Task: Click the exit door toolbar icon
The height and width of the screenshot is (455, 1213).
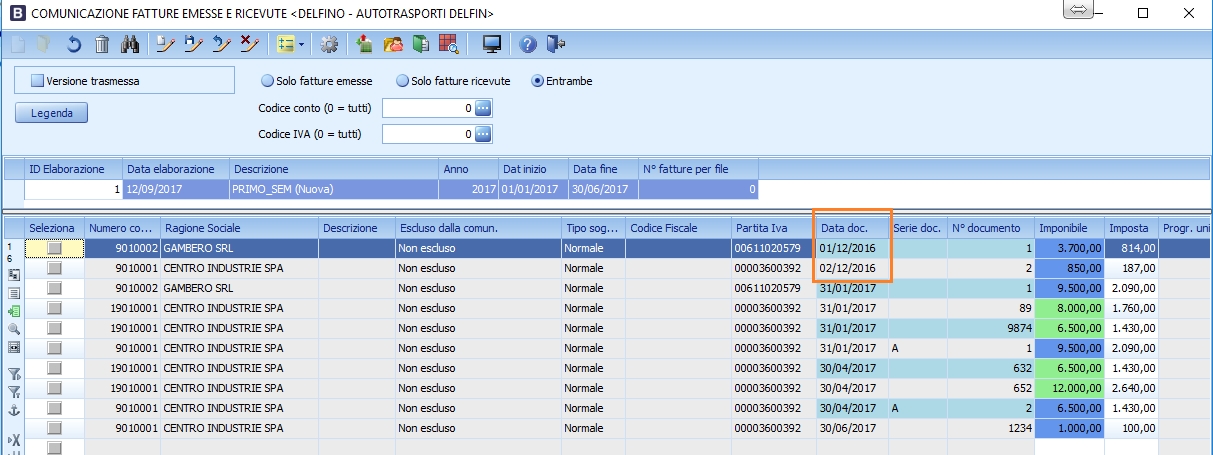Action: (x=557, y=44)
